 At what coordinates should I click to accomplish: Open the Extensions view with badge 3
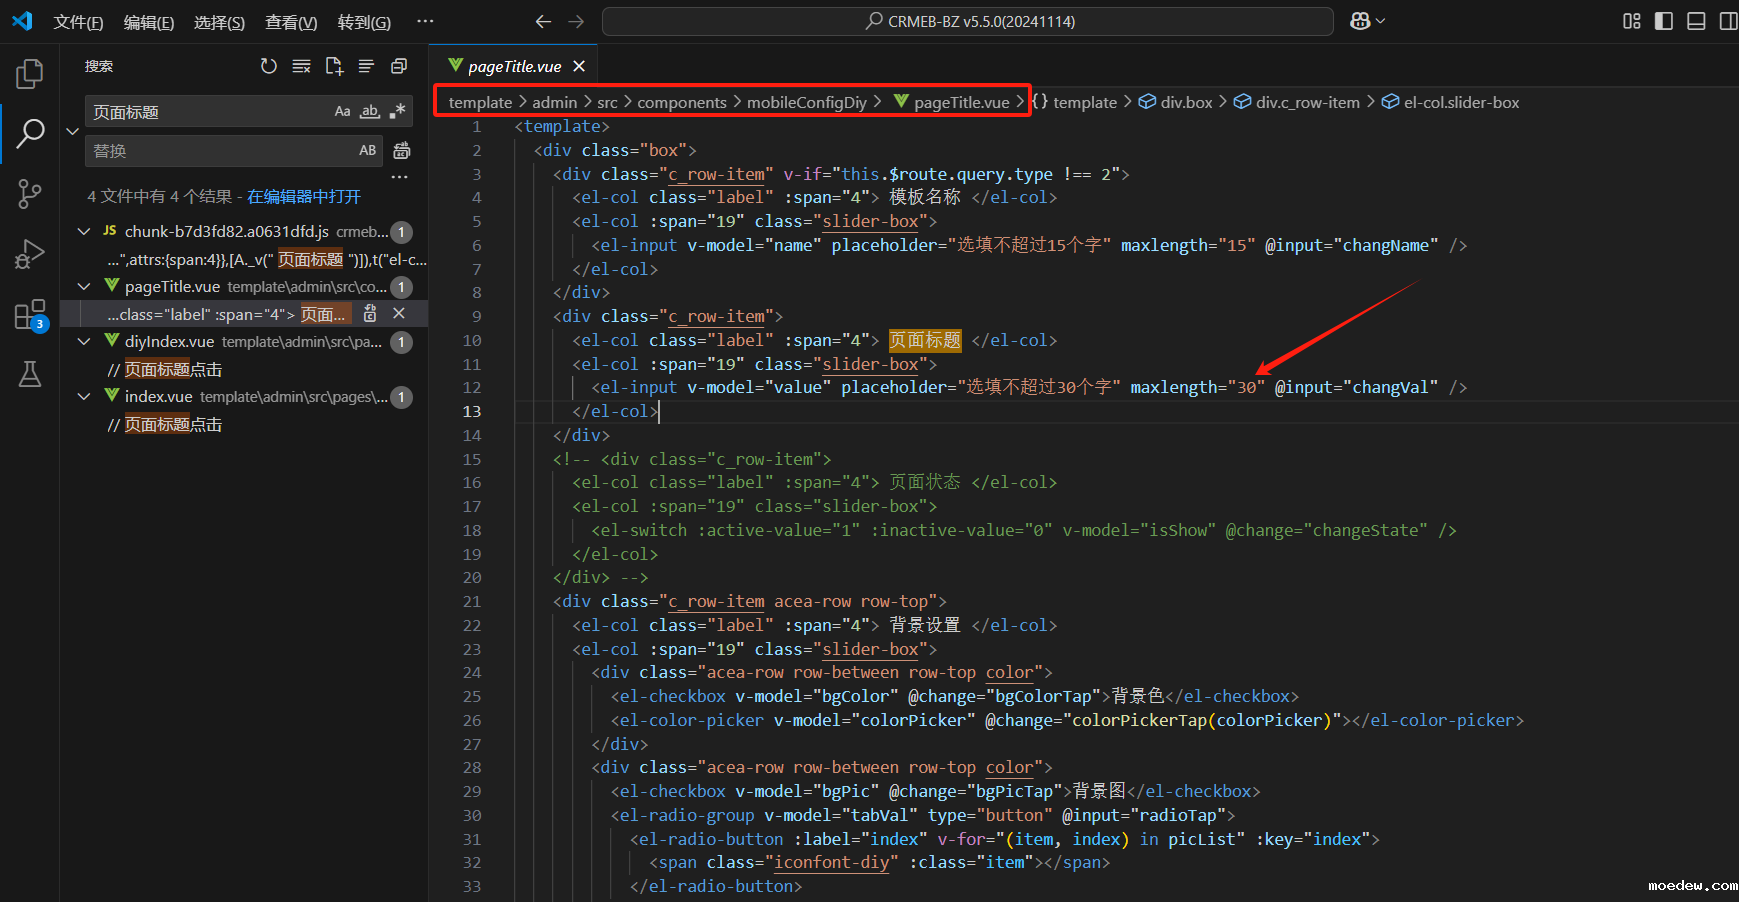click(x=30, y=315)
